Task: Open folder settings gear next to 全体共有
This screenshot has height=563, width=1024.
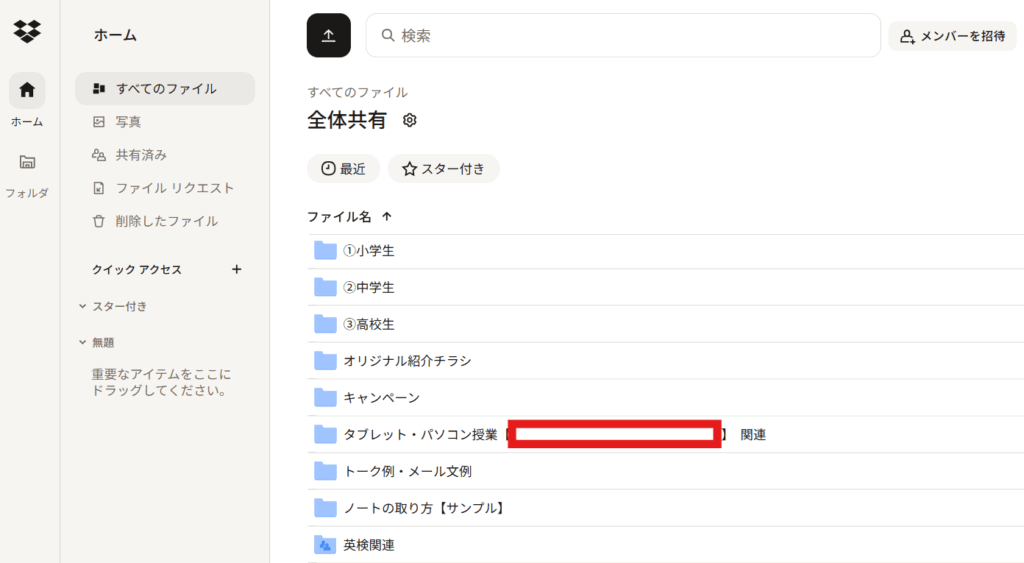Action: click(x=409, y=120)
